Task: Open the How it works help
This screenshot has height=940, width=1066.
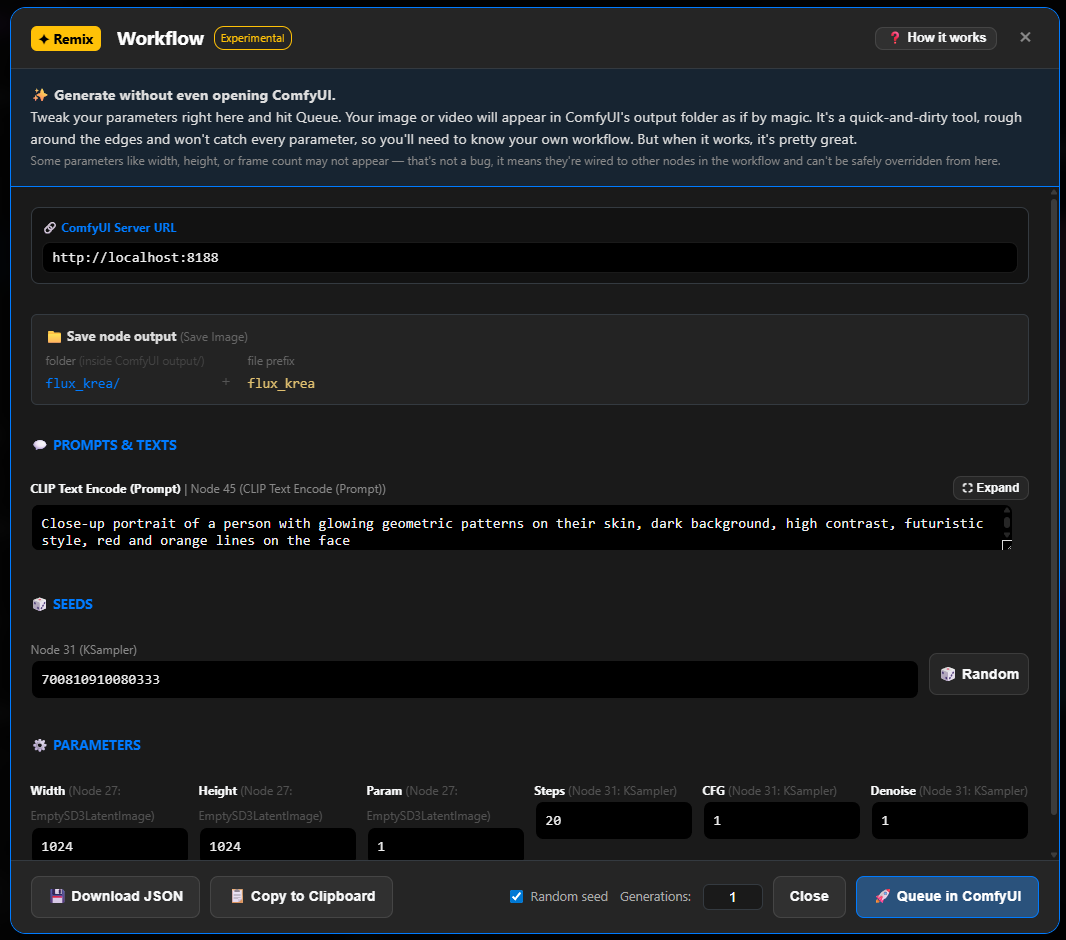Action: [935, 38]
